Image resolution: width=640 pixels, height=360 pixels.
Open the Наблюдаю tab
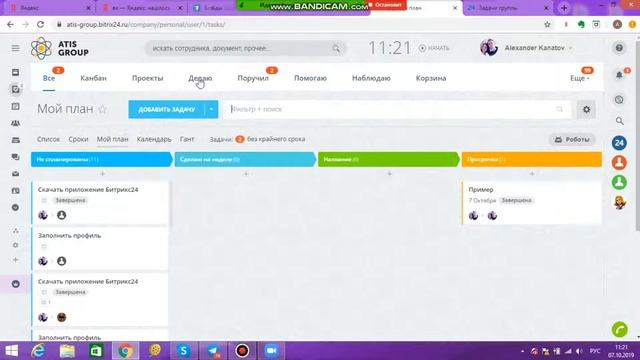371,78
